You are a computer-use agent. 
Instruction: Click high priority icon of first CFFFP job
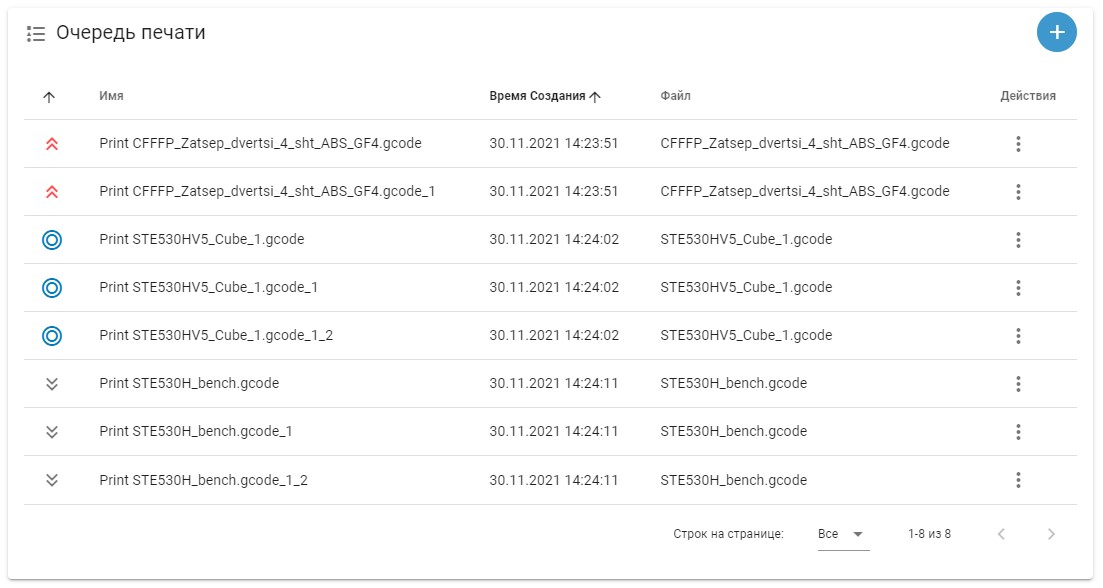52,144
